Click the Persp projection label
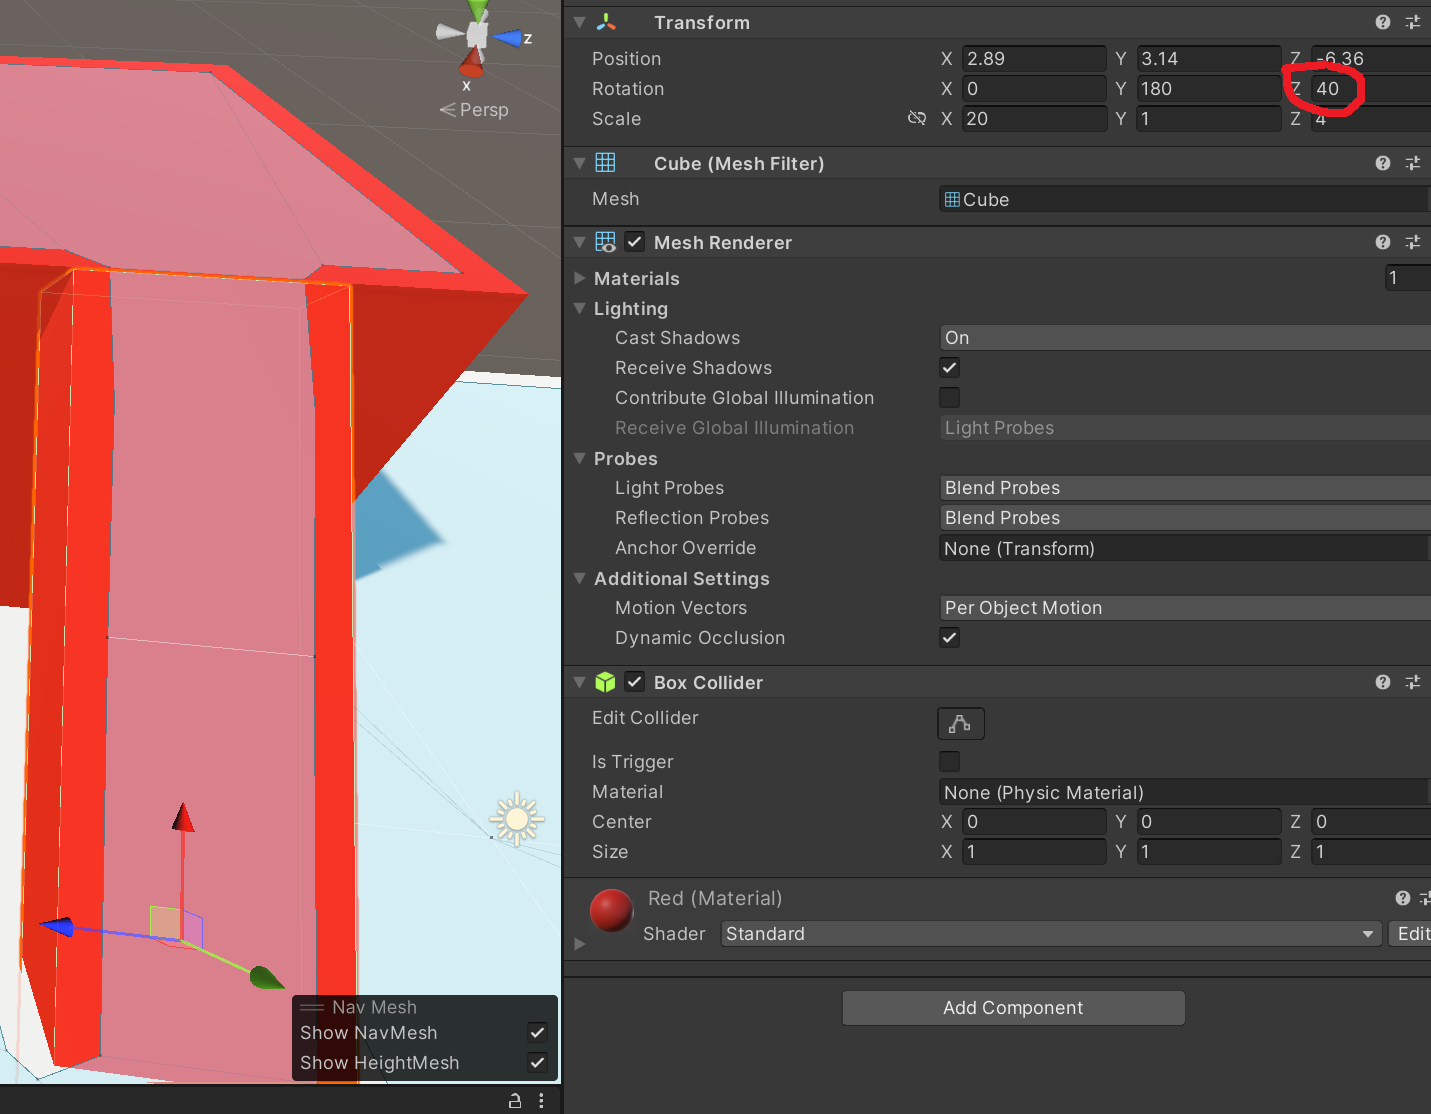This screenshot has height=1114, width=1431. point(484,110)
